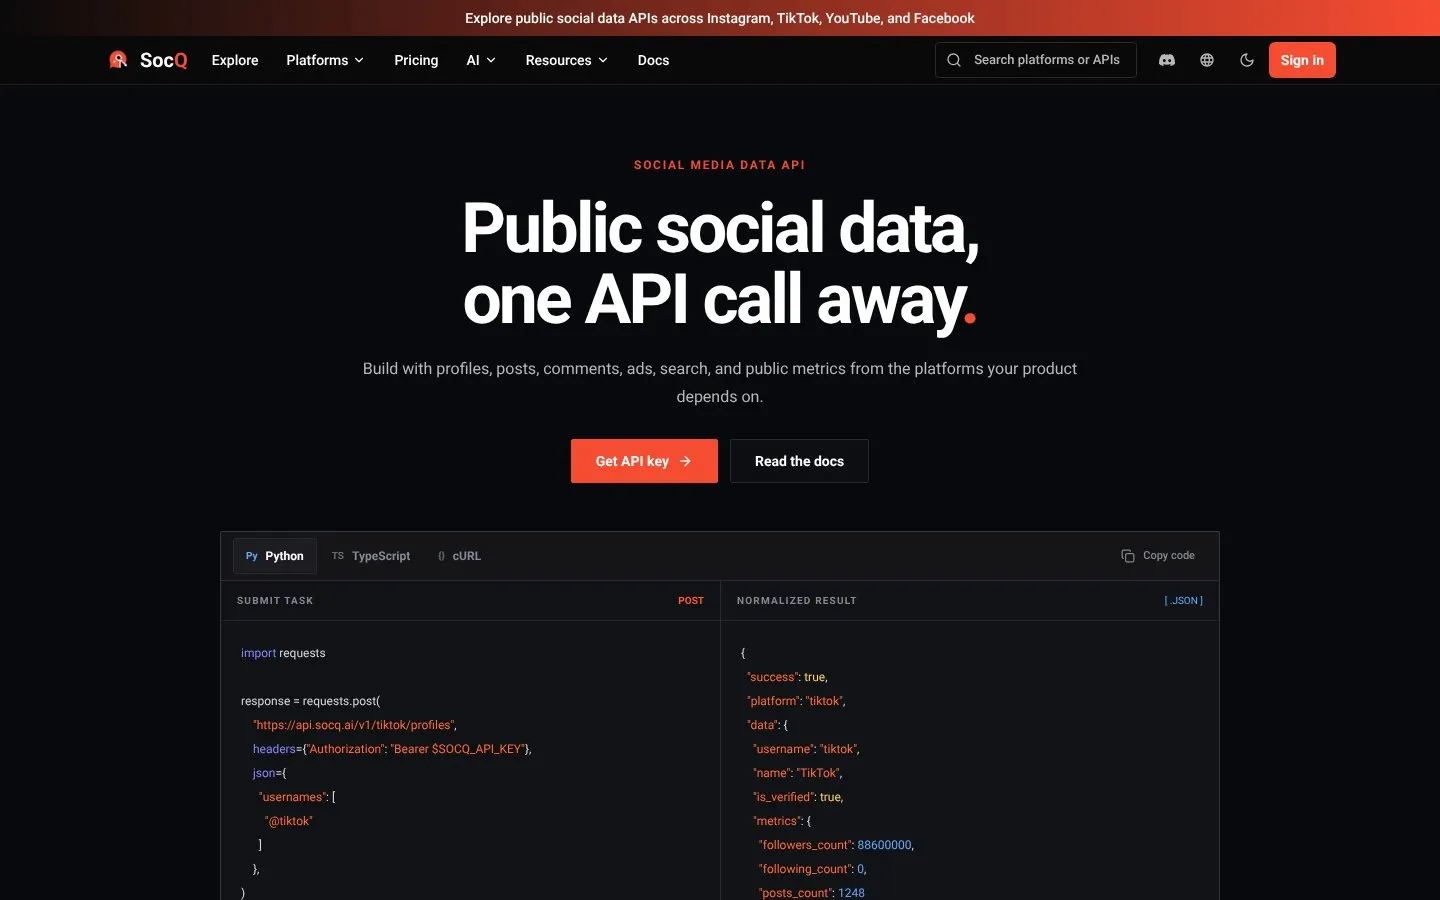Click the NORMALIZED RESULT panel header
Screen dimensions: 1440x900
797,601
